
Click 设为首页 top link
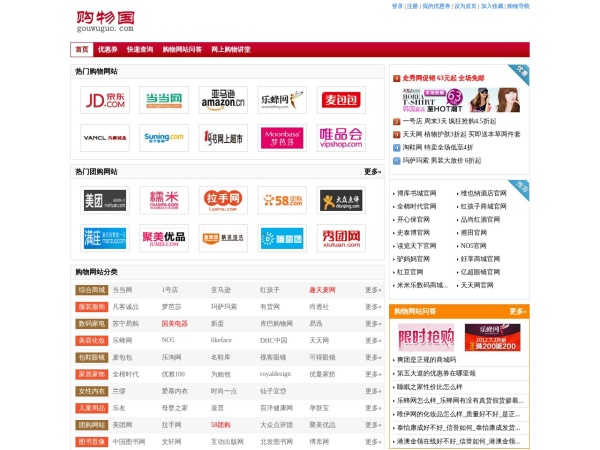pos(465,6)
